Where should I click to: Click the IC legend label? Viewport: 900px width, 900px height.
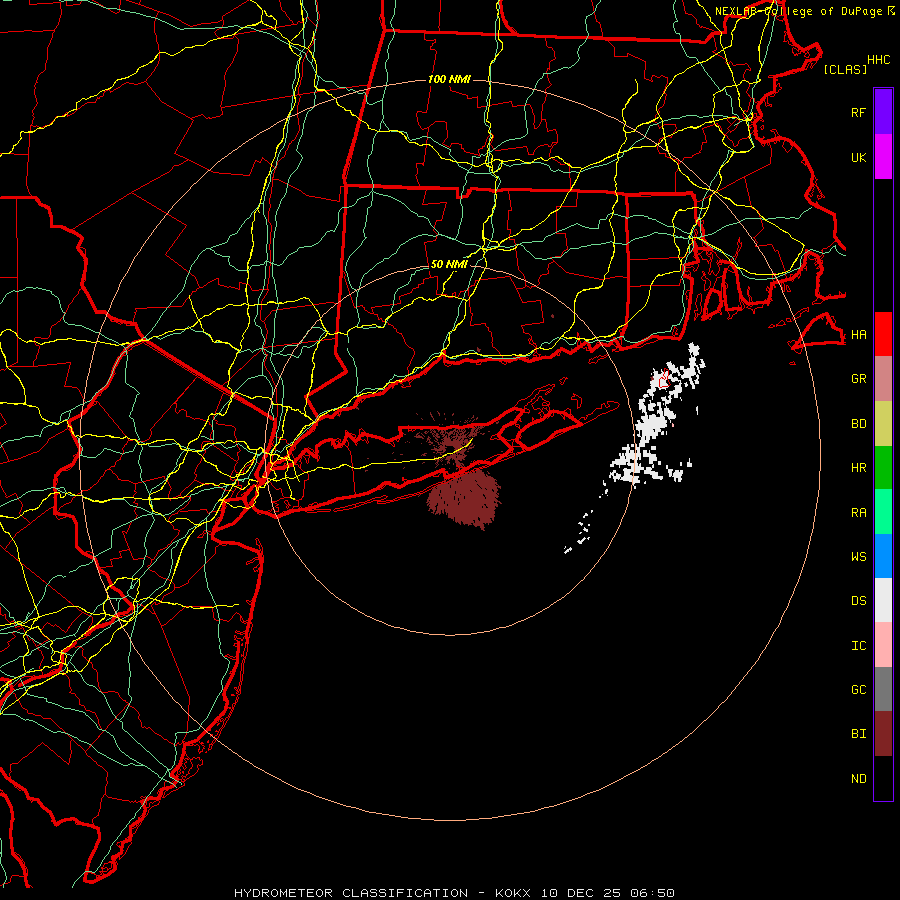pos(858,645)
